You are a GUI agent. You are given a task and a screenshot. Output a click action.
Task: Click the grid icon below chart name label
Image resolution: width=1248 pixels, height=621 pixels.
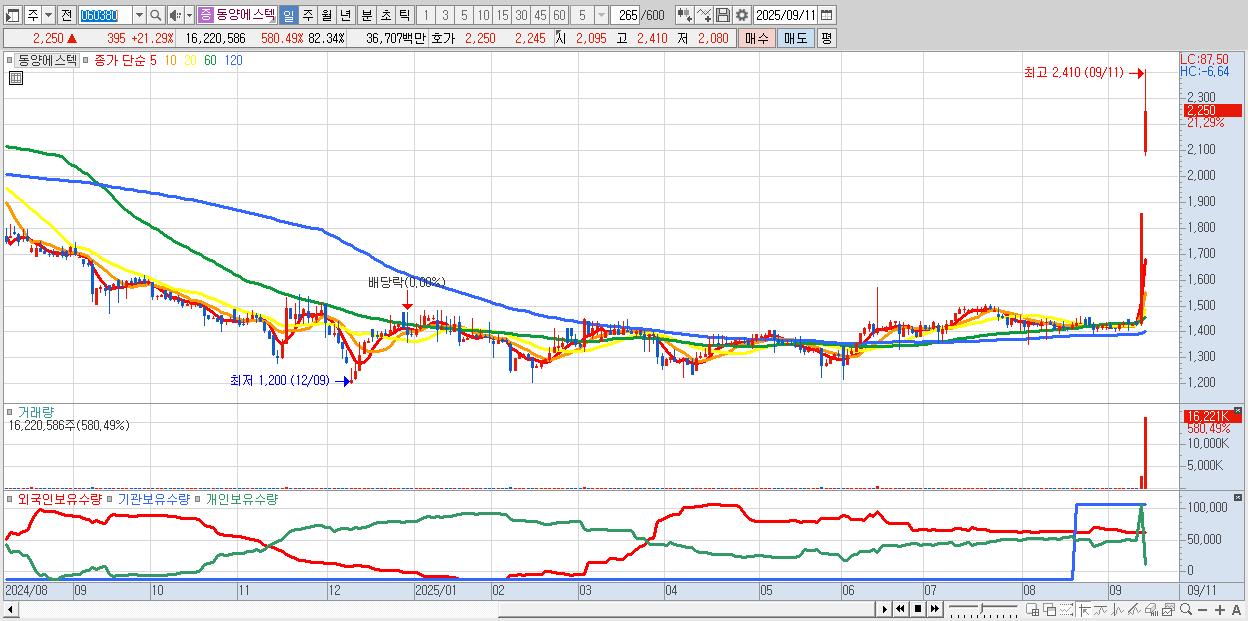[x=15, y=78]
